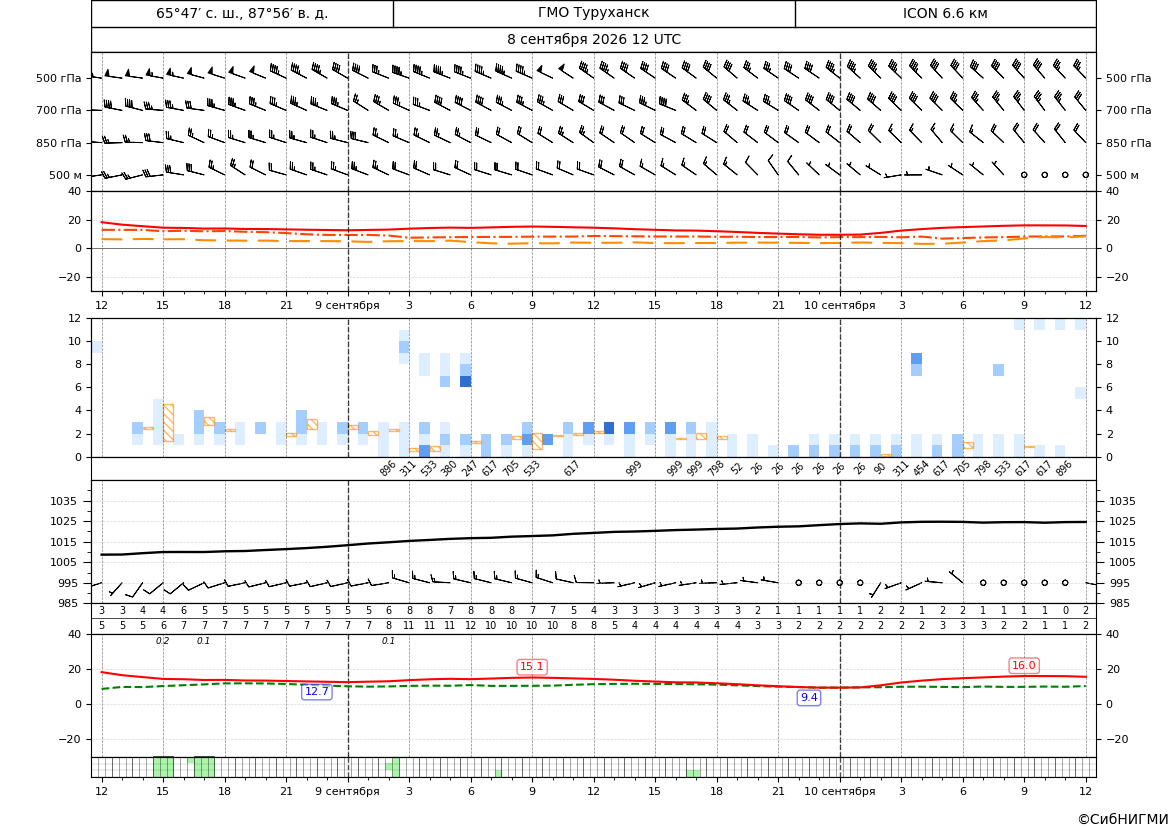
Task: Click the right 500 м level label
Action: [1122, 175]
